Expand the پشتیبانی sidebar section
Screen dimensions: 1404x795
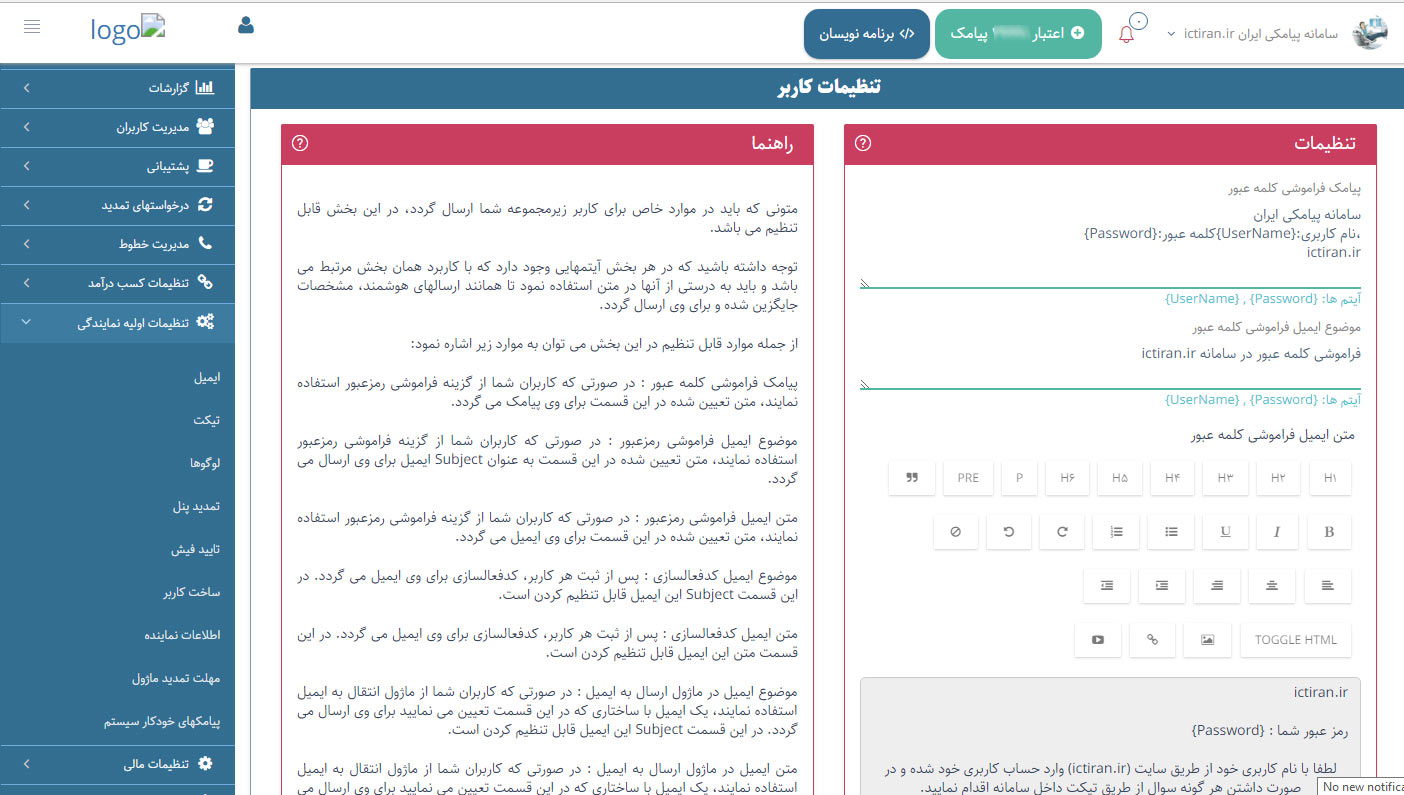pos(117,166)
